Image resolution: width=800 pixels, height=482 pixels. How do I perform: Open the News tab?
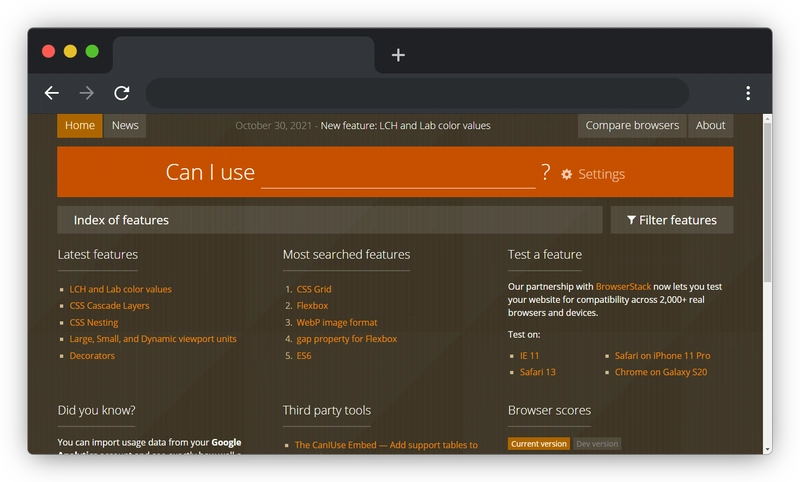pos(125,125)
